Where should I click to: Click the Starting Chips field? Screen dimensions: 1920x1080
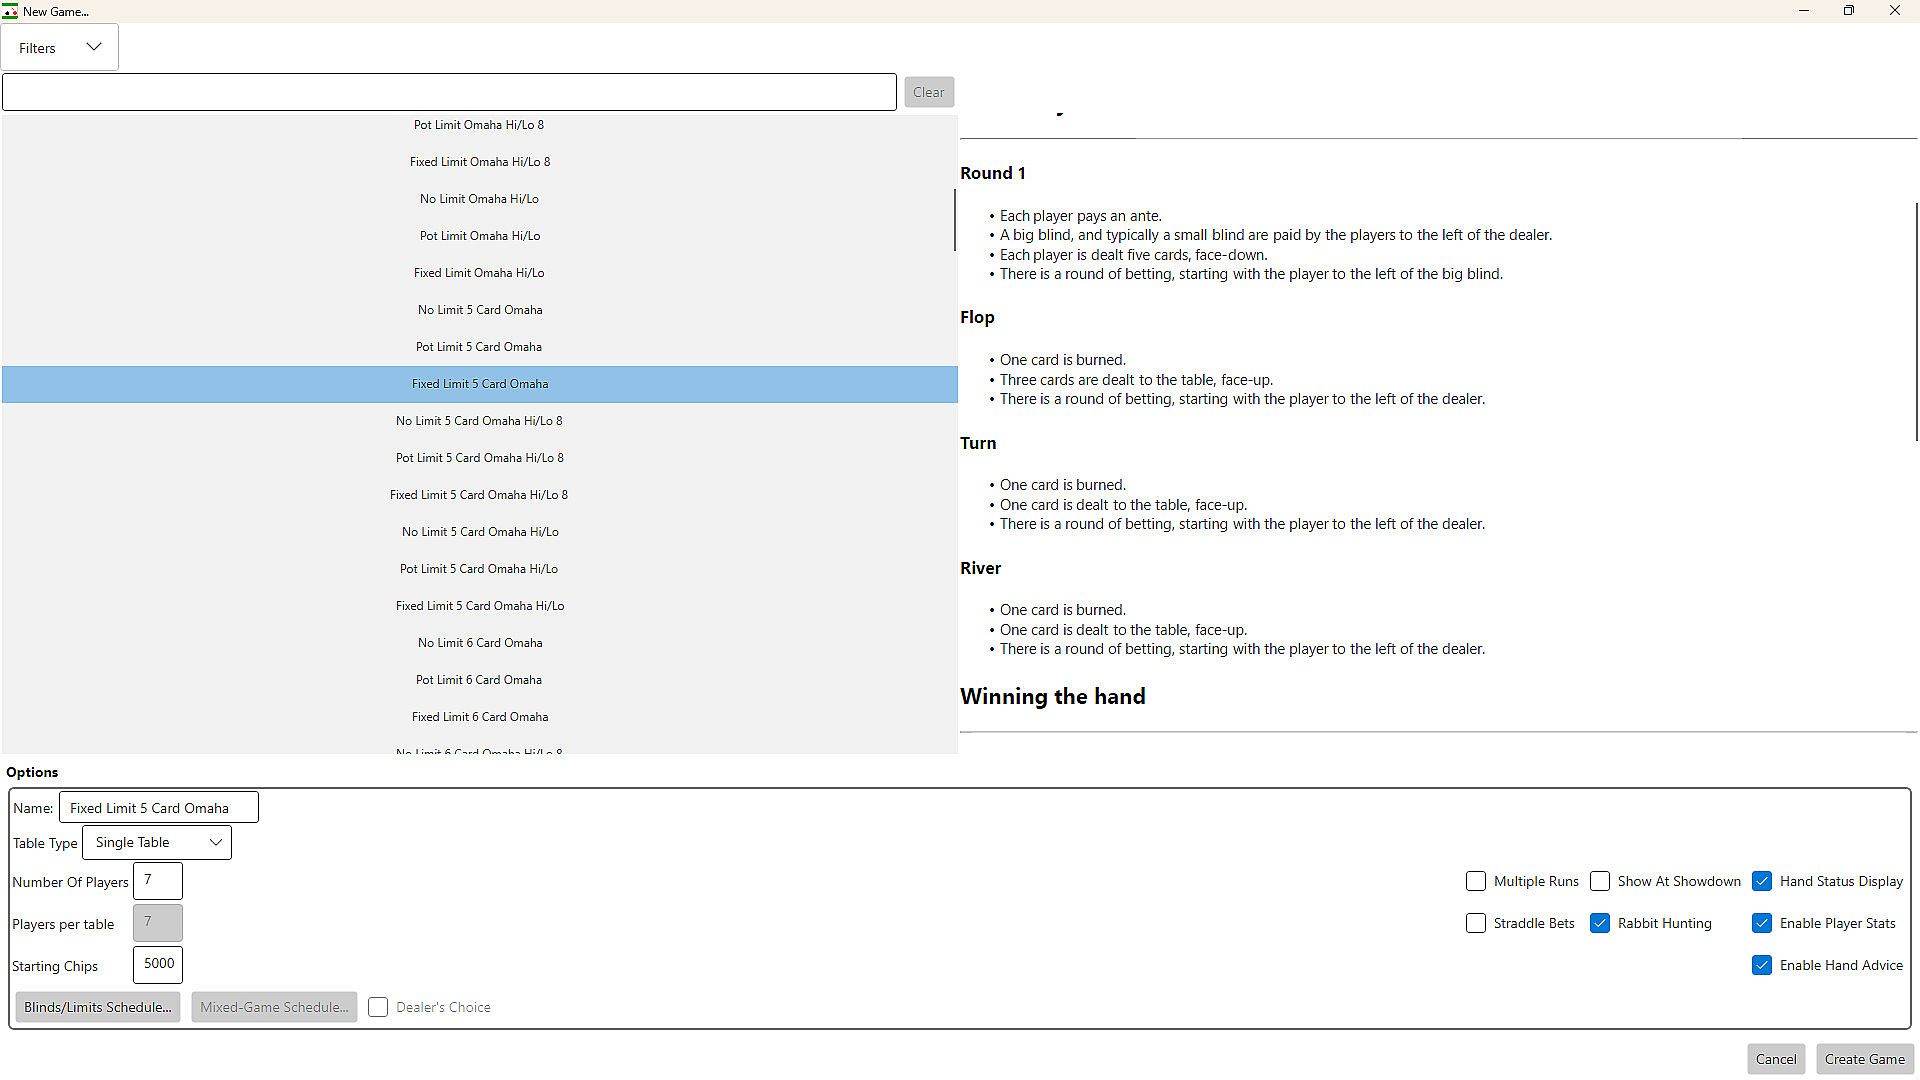[x=158, y=965]
